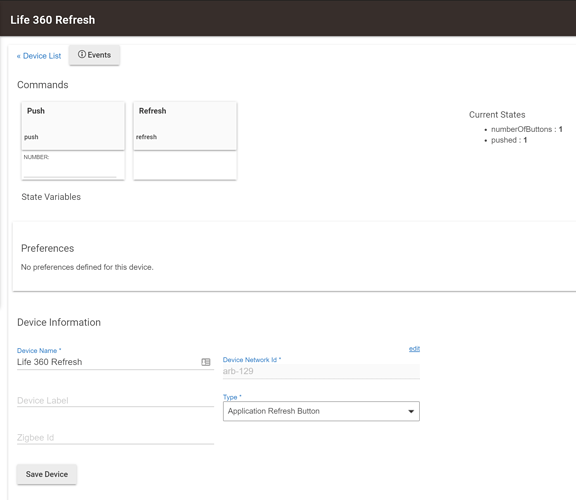Screen dimensions: 576x500
Task: Click the Preferences section heading
Action: [47, 248]
